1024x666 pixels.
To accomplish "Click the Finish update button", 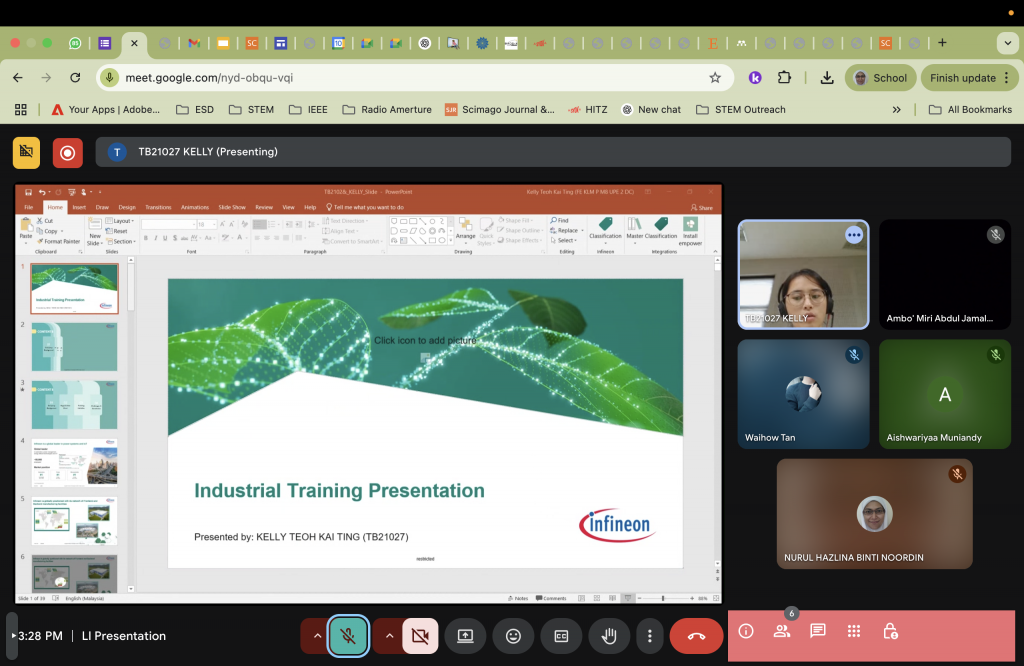I will (970, 78).
